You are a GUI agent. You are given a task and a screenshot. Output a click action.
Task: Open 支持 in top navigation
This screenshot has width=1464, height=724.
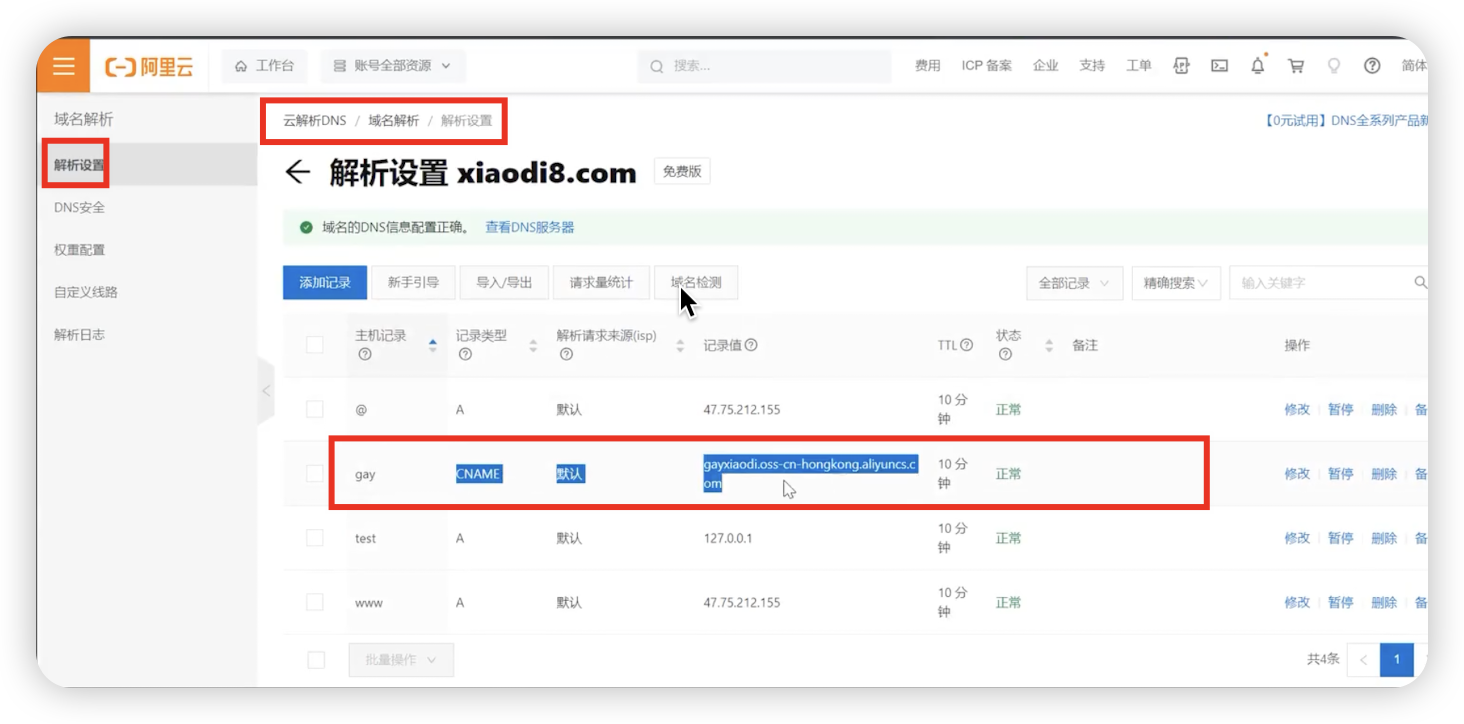coord(1092,66)
